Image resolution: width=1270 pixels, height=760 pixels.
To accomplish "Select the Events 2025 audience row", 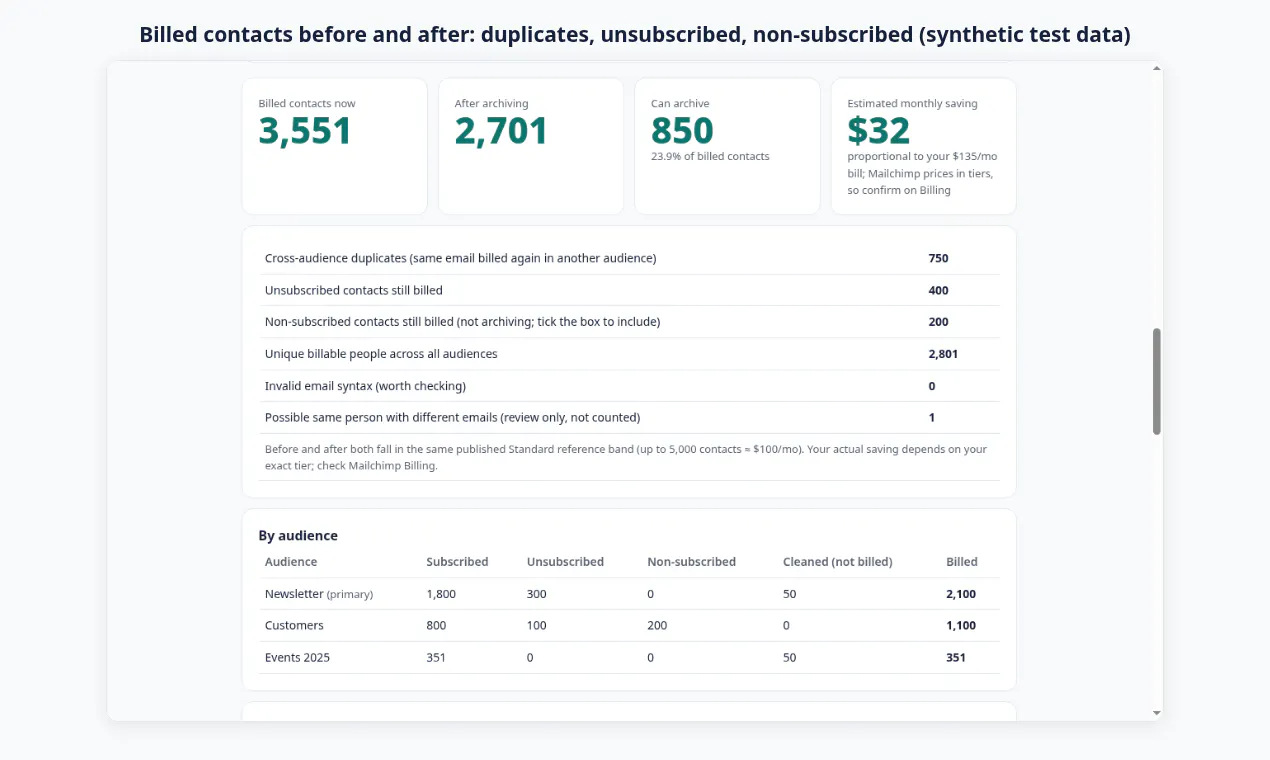I will pos(629,658).
